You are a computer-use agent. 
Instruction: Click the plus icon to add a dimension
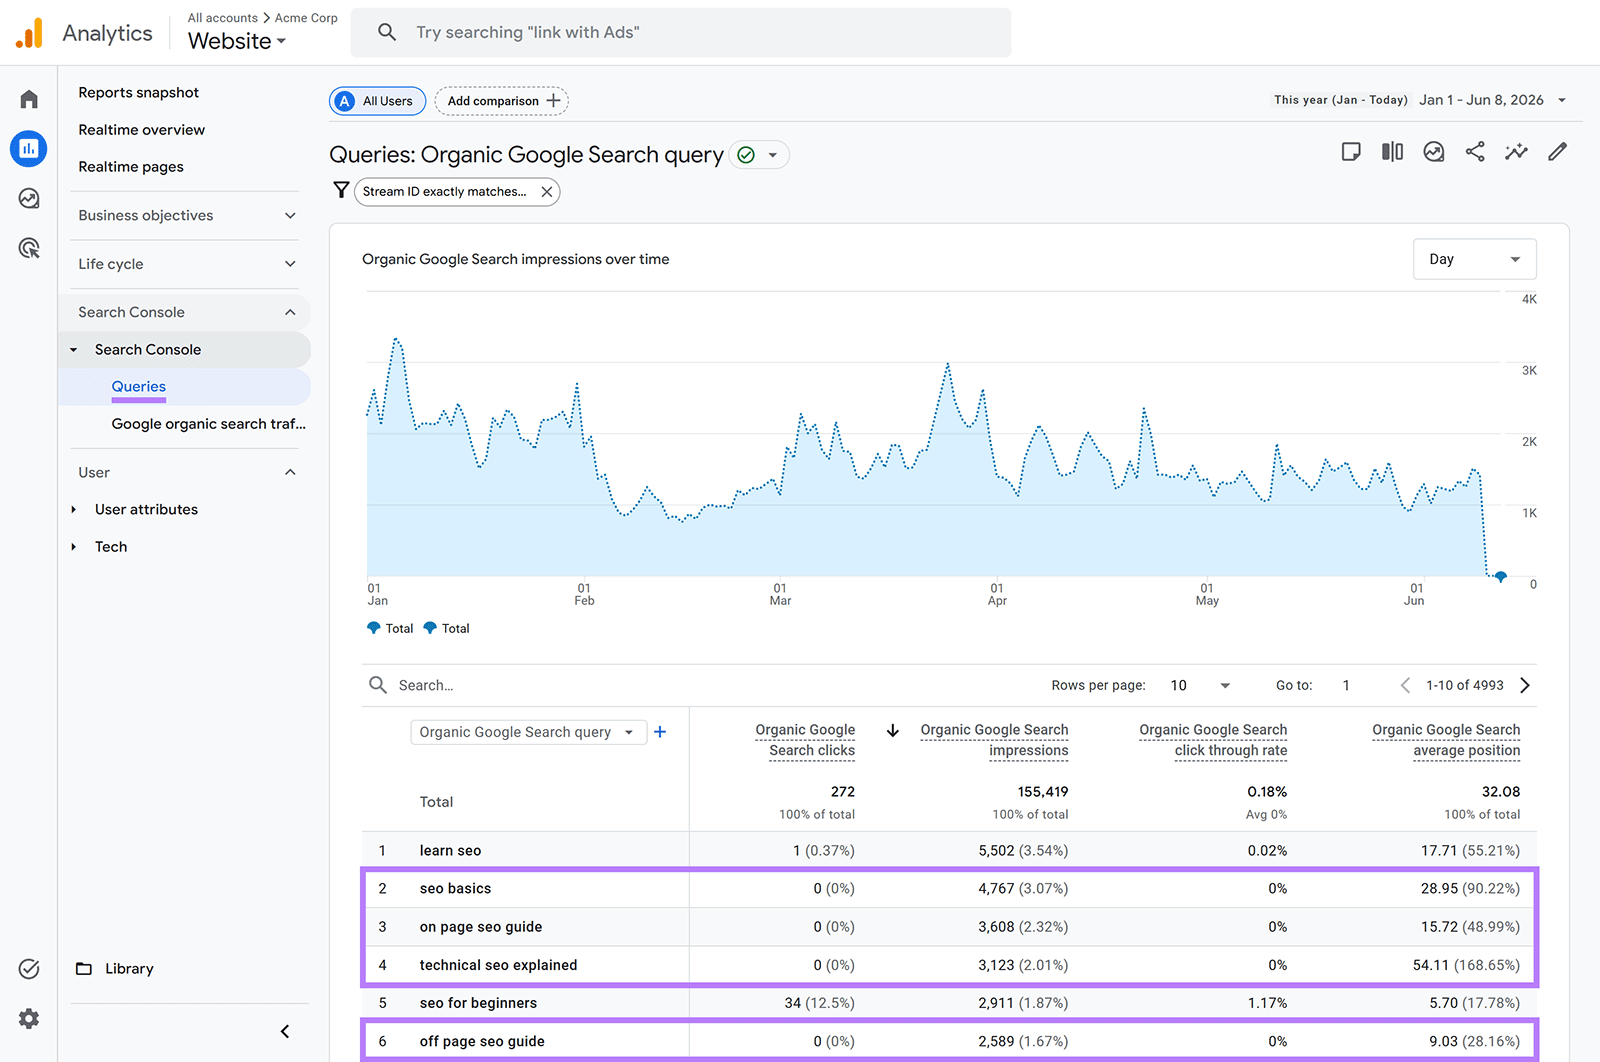coord(660,732)
